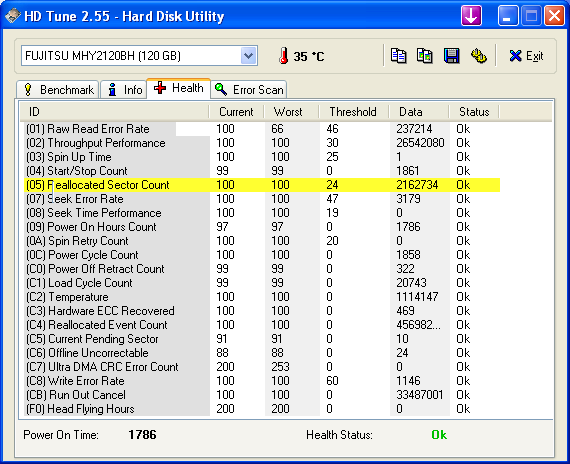Click data value 26542080
Screen dimensions: 570x464
420,143
